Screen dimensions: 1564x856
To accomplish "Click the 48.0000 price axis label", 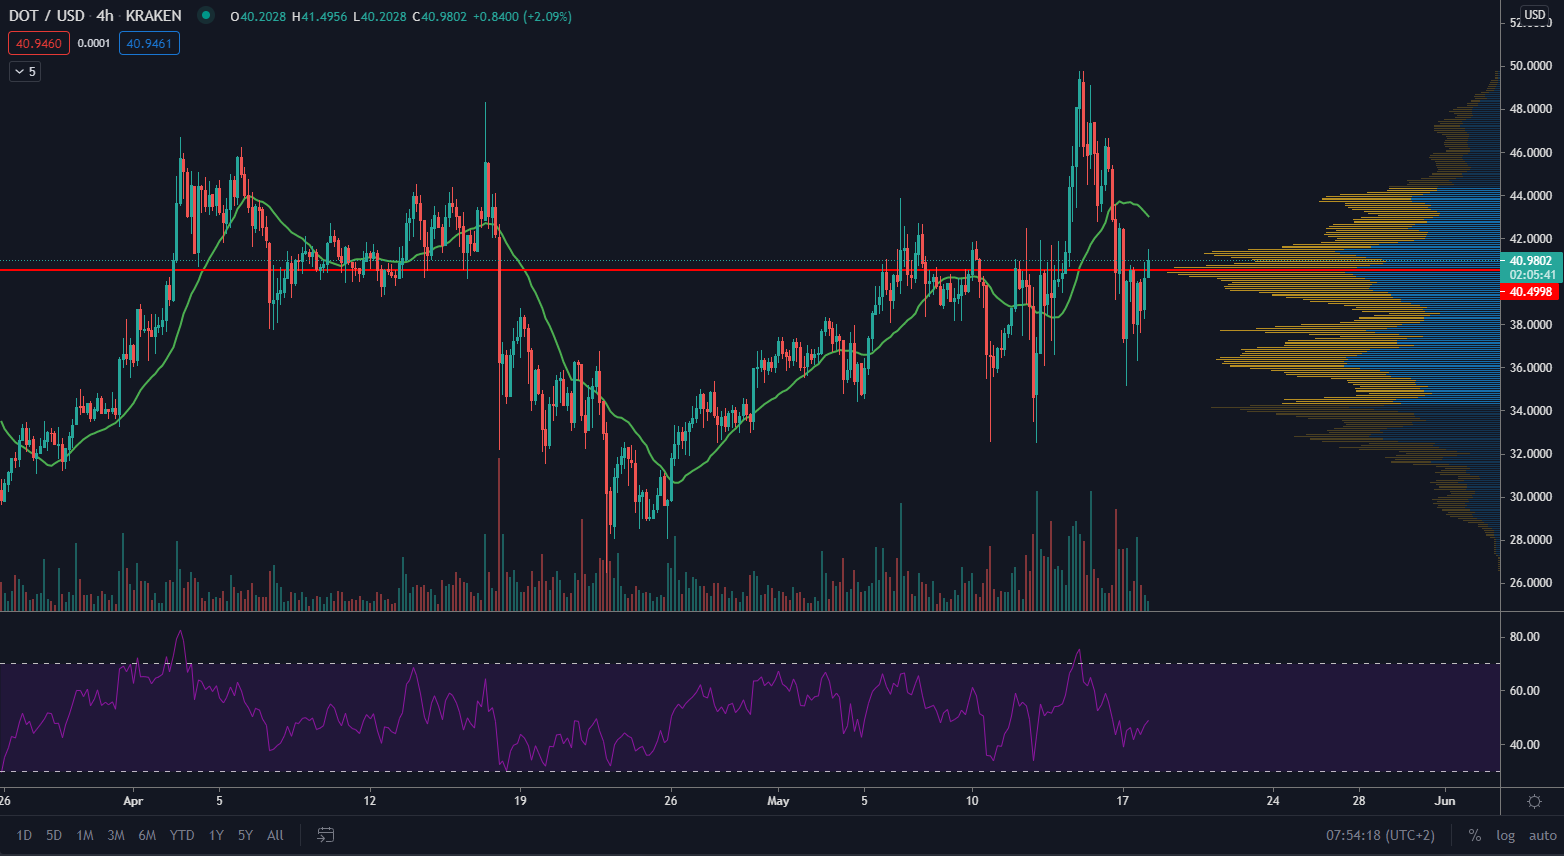I will pos(1531,109).
